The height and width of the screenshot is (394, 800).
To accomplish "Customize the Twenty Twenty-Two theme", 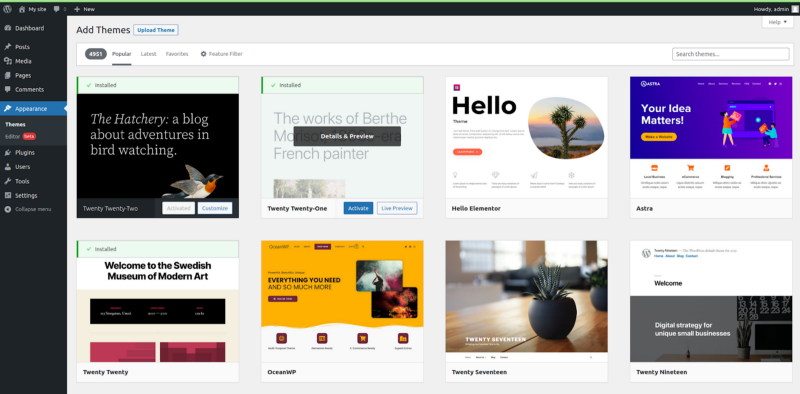I will click(215, 208).
